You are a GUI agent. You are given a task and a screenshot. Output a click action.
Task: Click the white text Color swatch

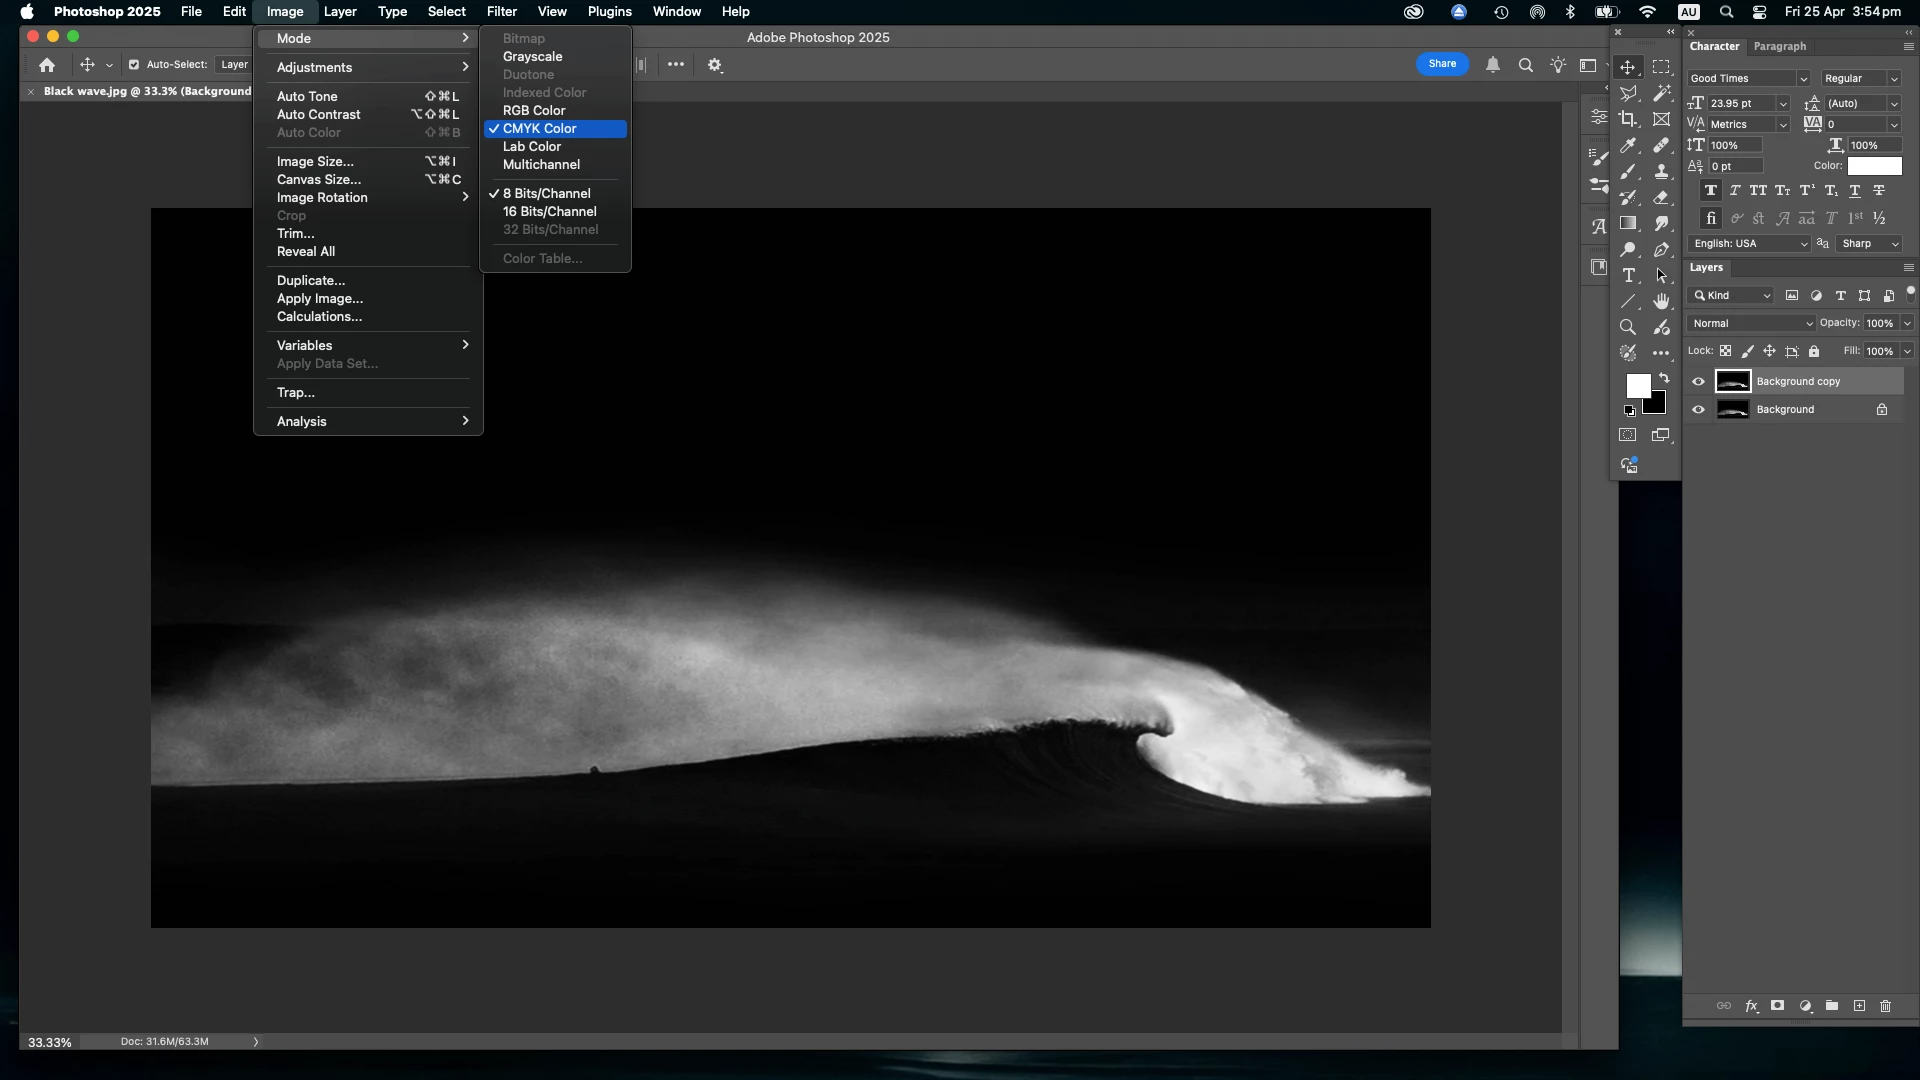tap(1874, 166)
